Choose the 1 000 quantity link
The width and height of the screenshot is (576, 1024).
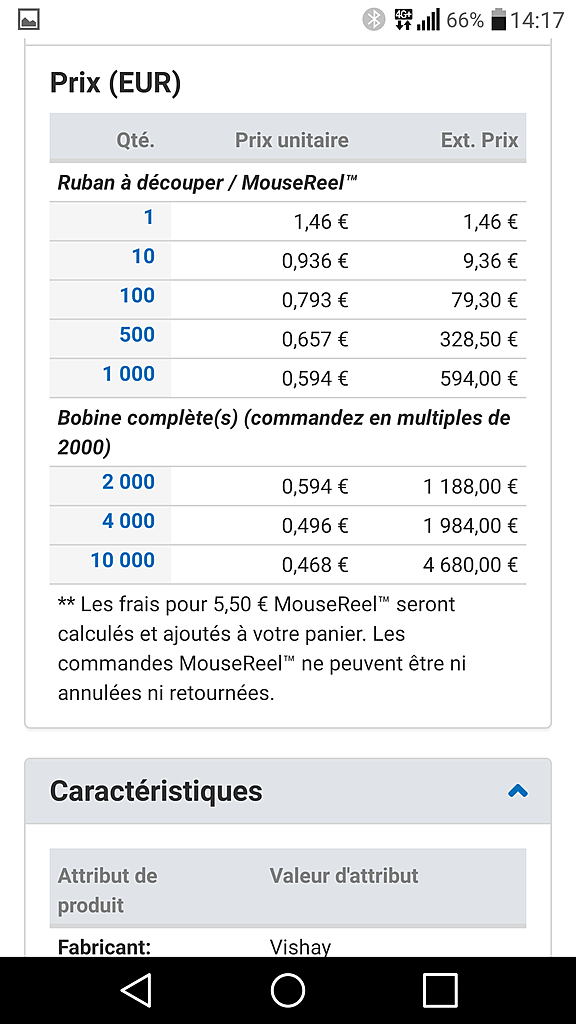tap(129, 374)
